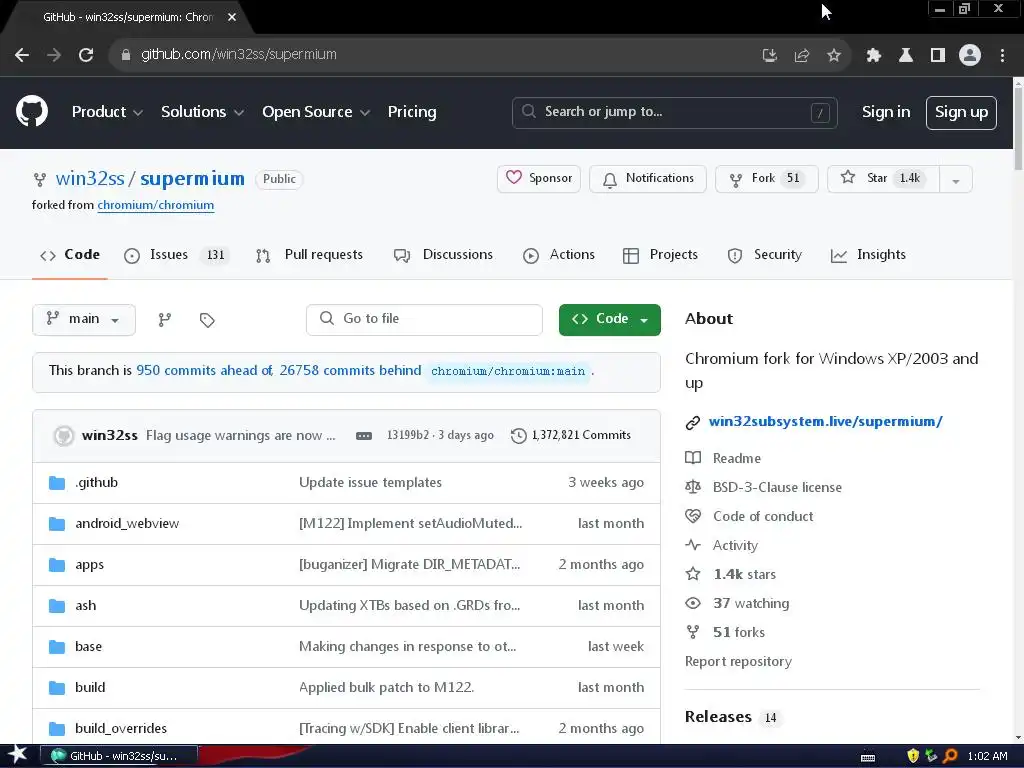Click the link icon beside the website URL
1024x768 pixels.
(693, 423)
